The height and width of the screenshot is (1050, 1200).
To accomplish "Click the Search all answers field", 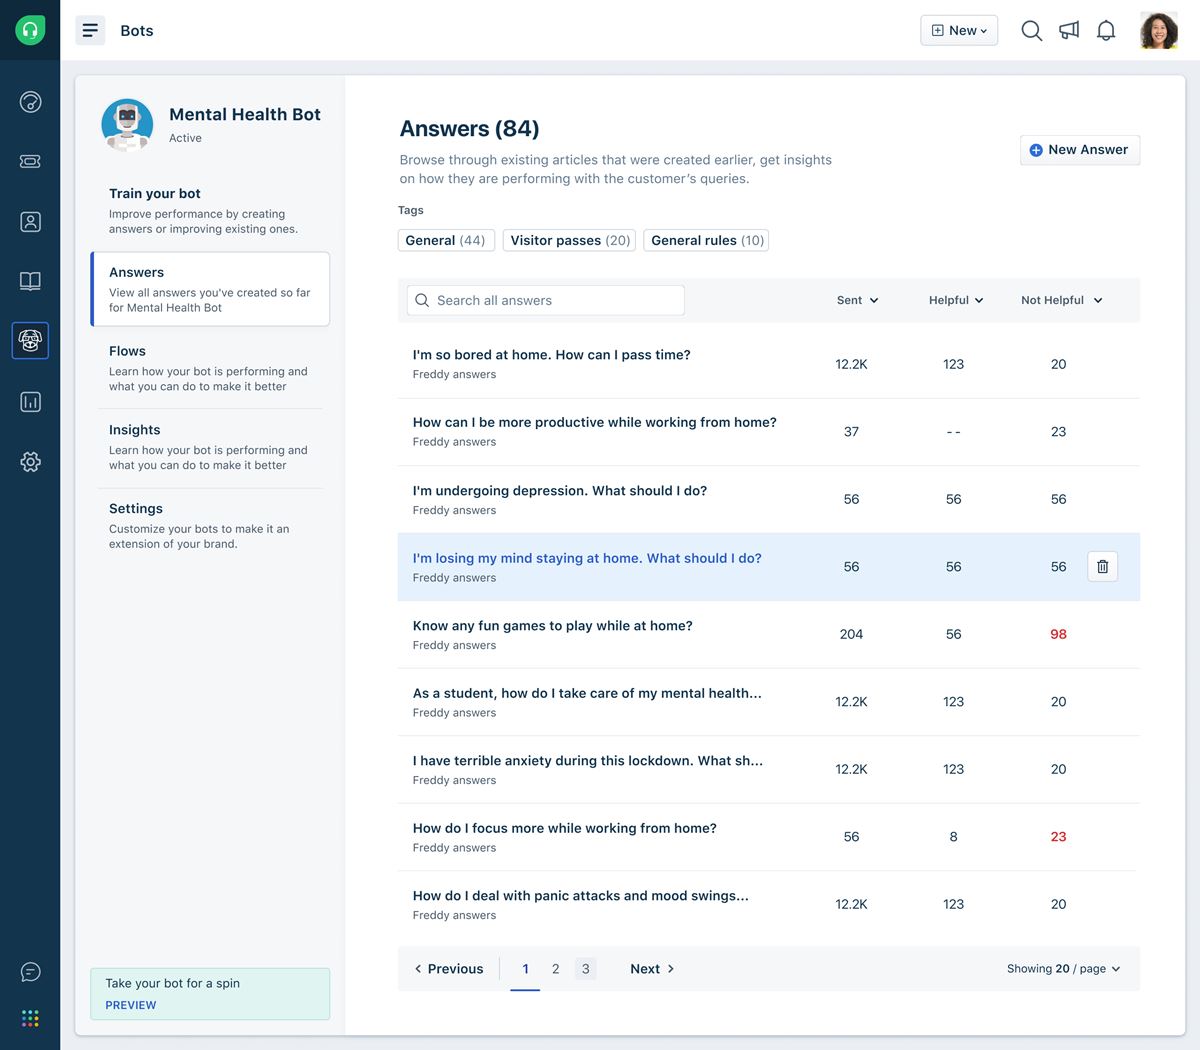I will click(x=546, y=300).
